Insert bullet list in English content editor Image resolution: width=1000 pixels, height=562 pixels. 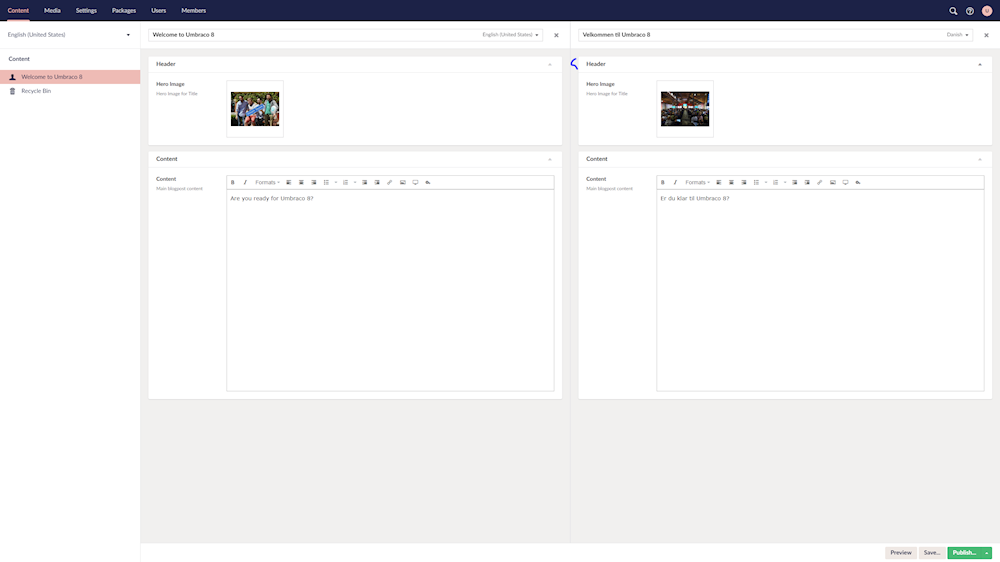(327, 182)
